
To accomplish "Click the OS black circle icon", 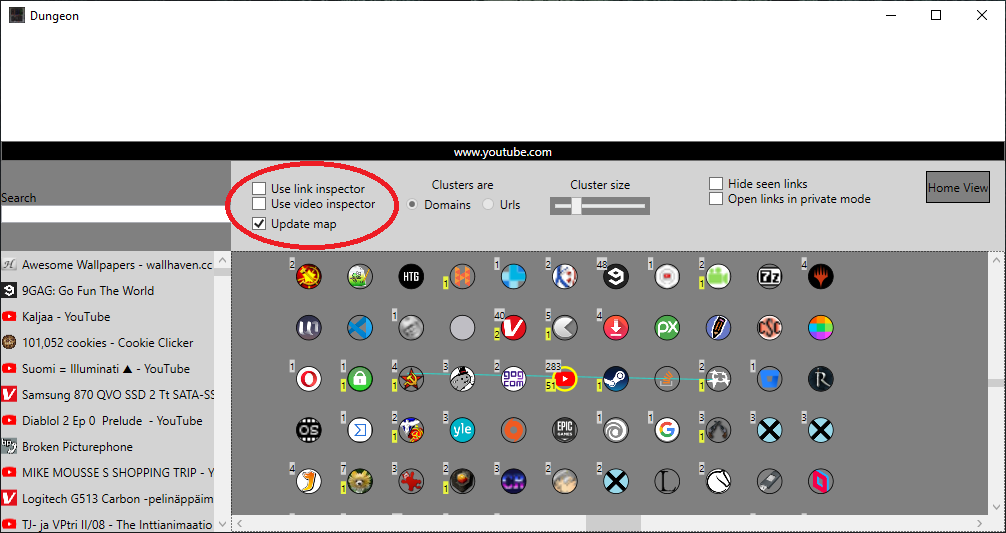I will coord(309,430).
